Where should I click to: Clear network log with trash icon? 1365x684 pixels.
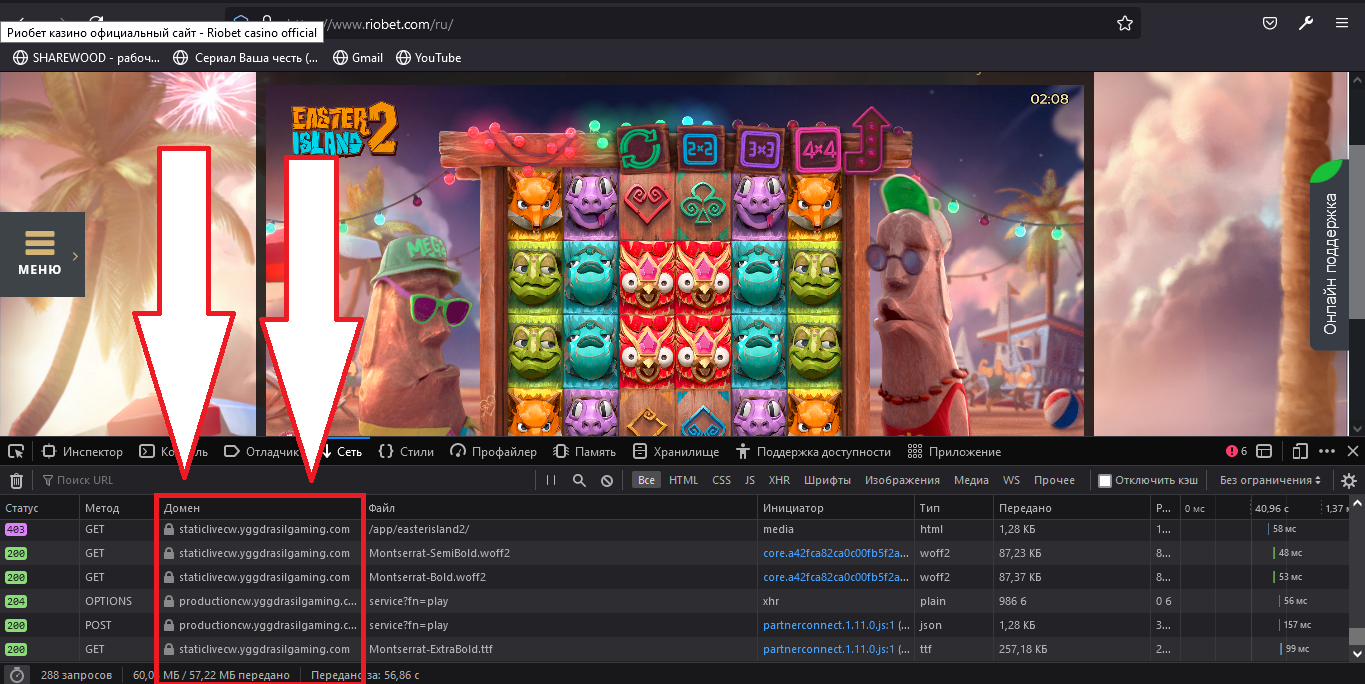click(16, 480)
